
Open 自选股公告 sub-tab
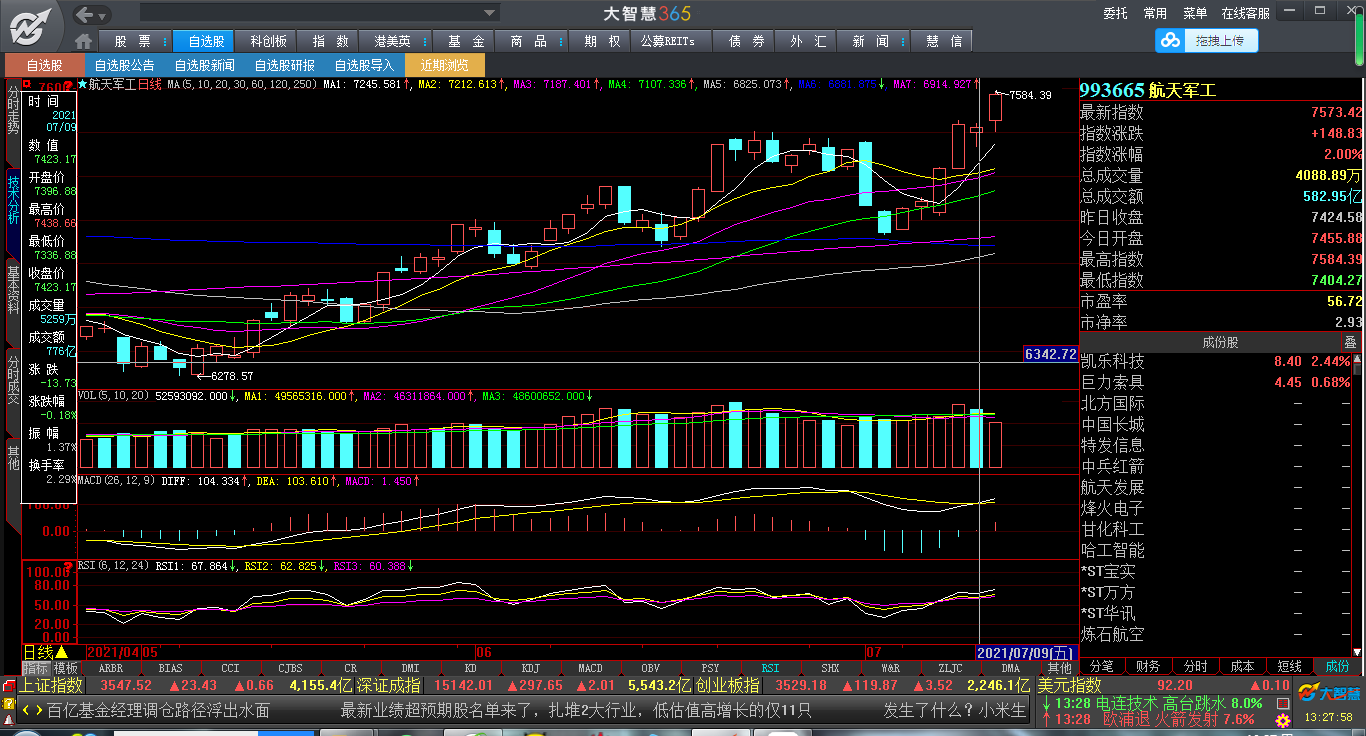click(124, 65)
